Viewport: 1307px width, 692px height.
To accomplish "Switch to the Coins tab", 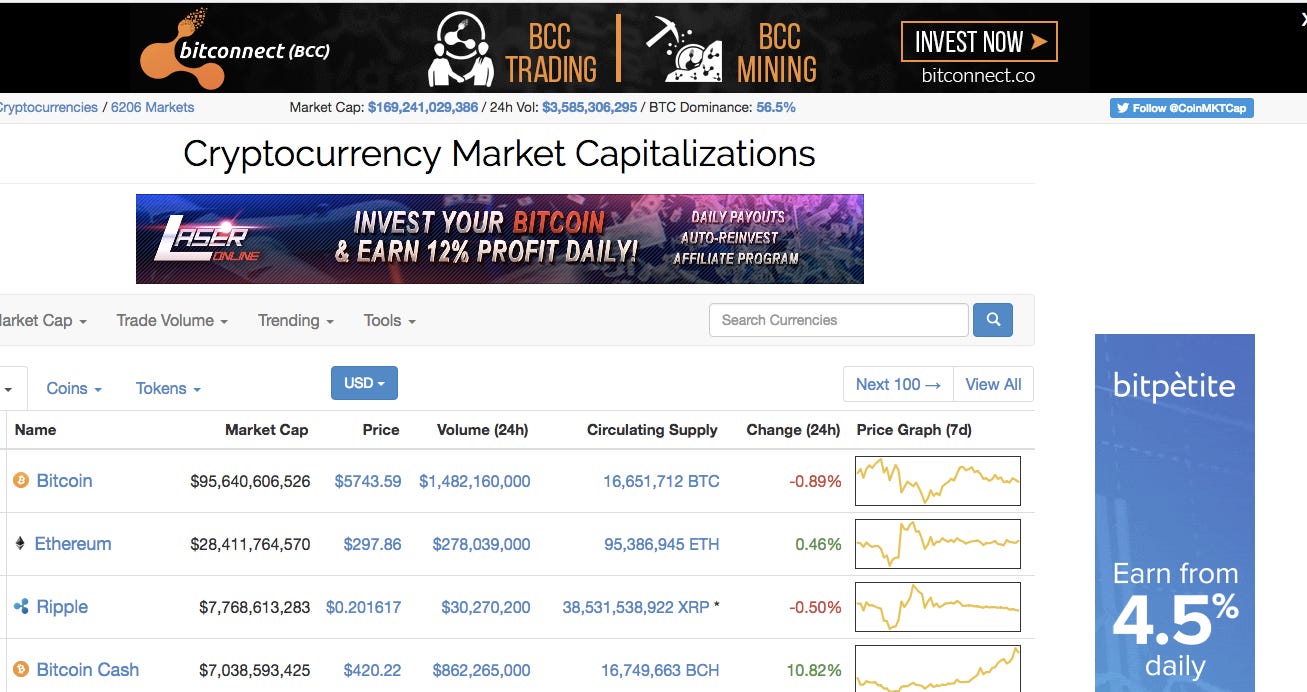I will click(74, 388).
